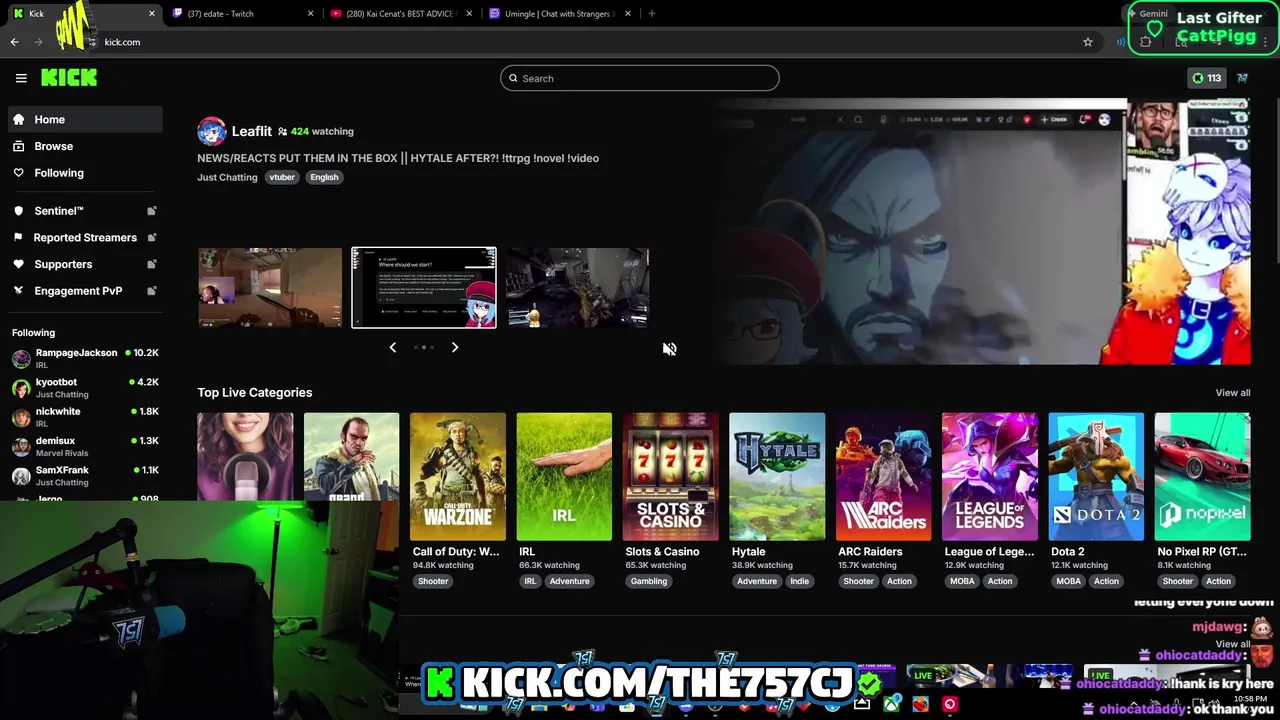Click the Just Chatting category link
The height and width of the screenshot is (720, 1280).
[227, 177]
